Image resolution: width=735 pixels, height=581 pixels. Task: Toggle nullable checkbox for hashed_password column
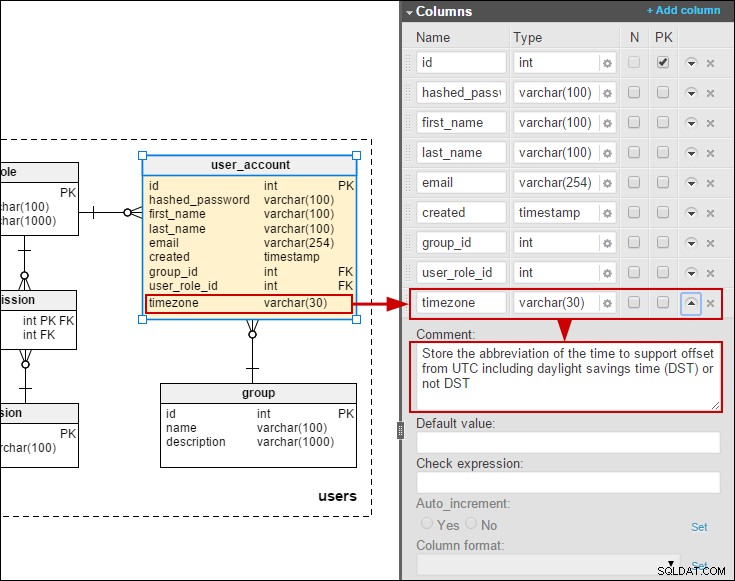634,92
